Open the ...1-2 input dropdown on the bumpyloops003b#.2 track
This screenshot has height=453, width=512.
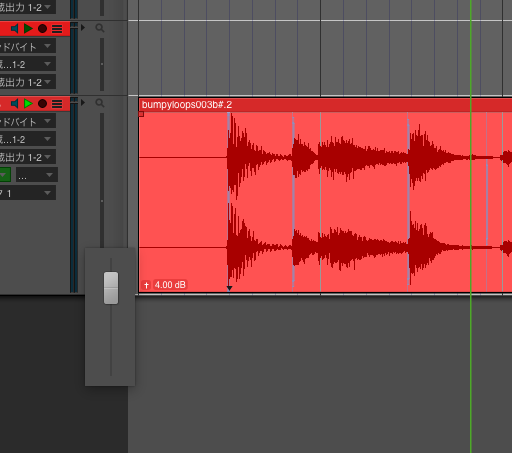pos(27,139)
